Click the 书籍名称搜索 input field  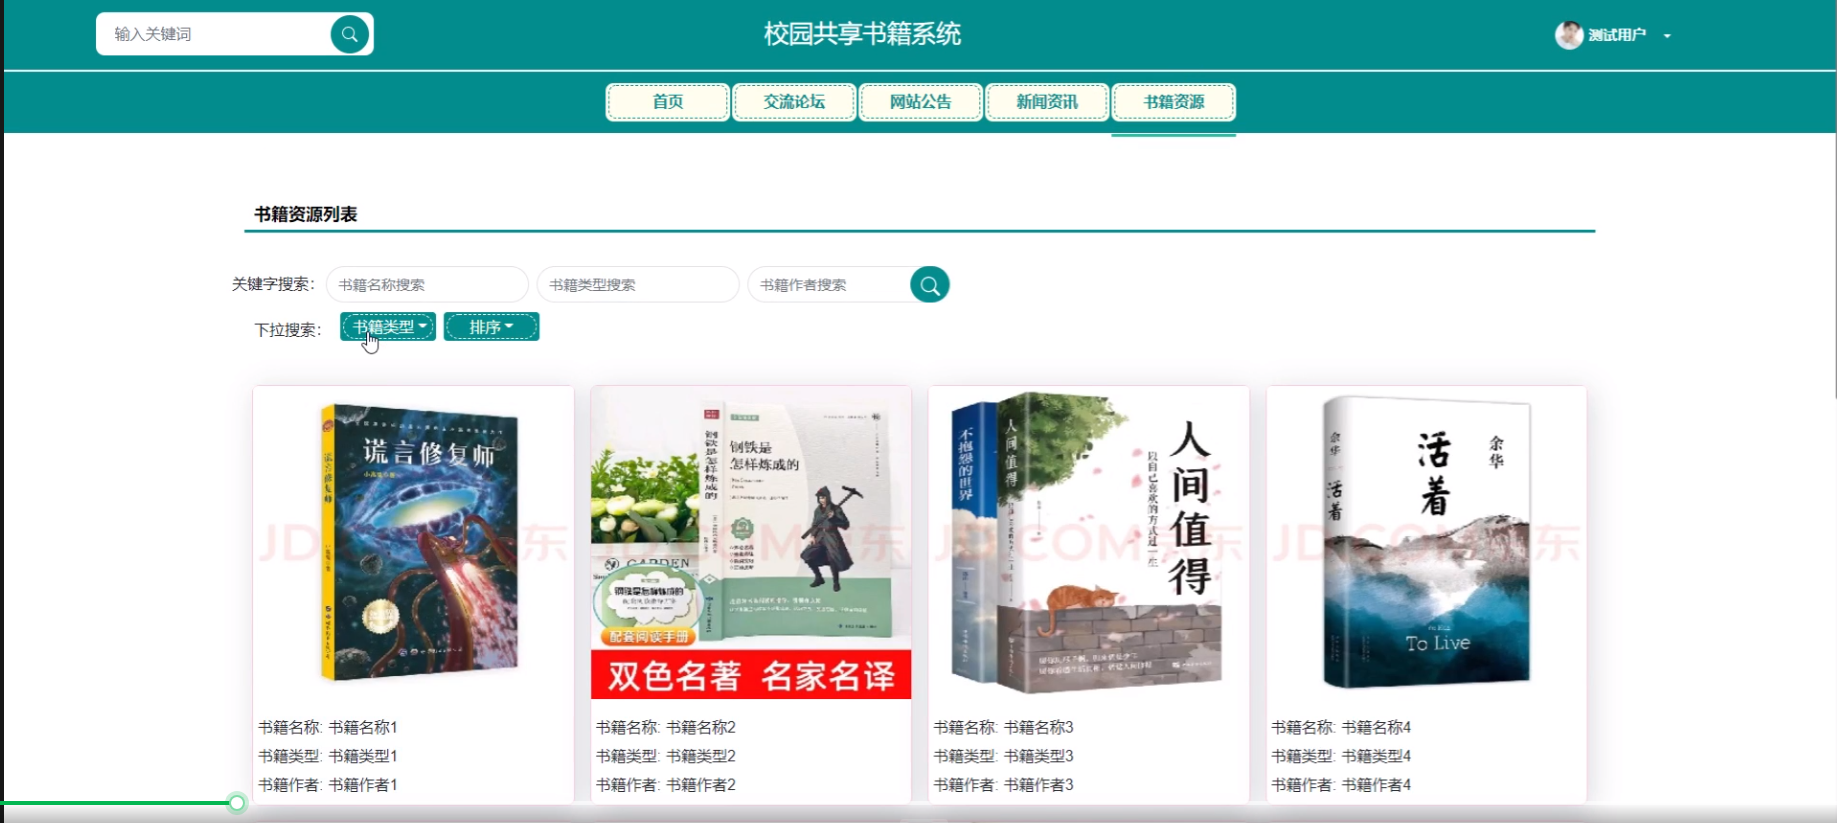(427, 285)
